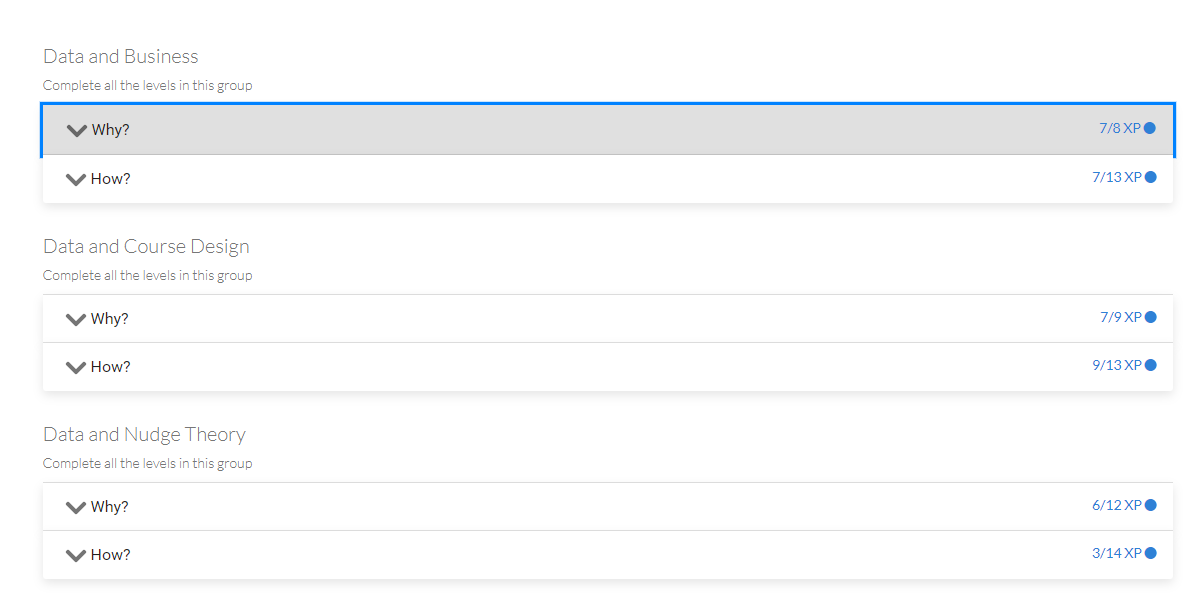Expand the How? chevron under Data and Business

coord(76,179)
